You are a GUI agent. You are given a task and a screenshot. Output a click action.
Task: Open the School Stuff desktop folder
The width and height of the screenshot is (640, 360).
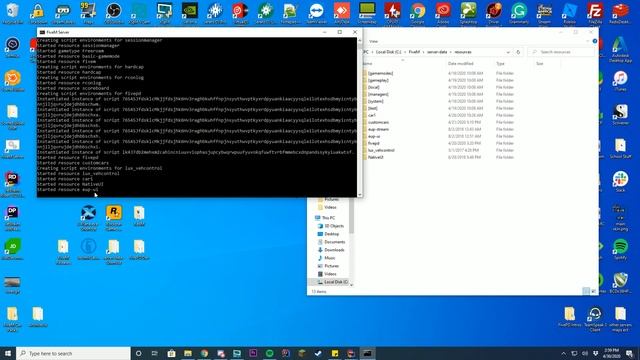tap(620, 148)
